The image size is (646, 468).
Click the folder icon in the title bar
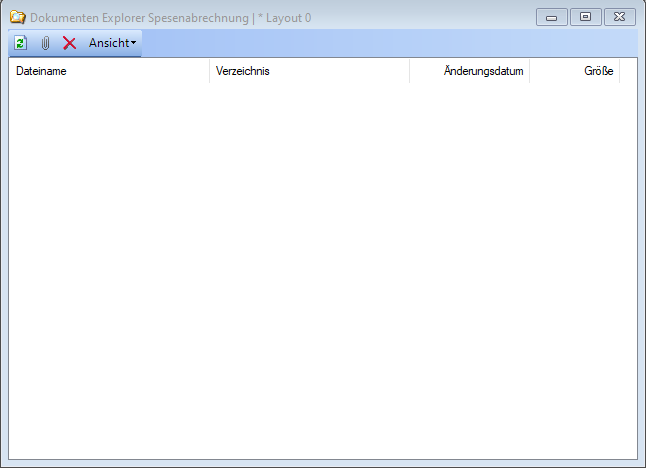coord(17,17)
